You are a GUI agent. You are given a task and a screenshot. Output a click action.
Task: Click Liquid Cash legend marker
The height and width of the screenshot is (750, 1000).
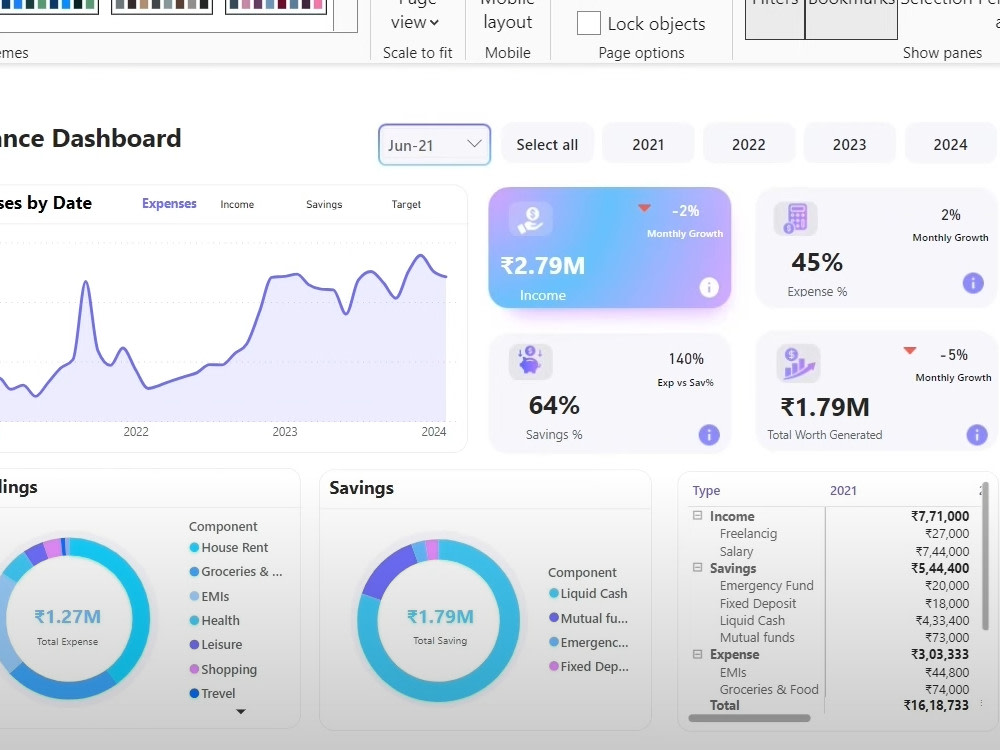pos(554,594)
